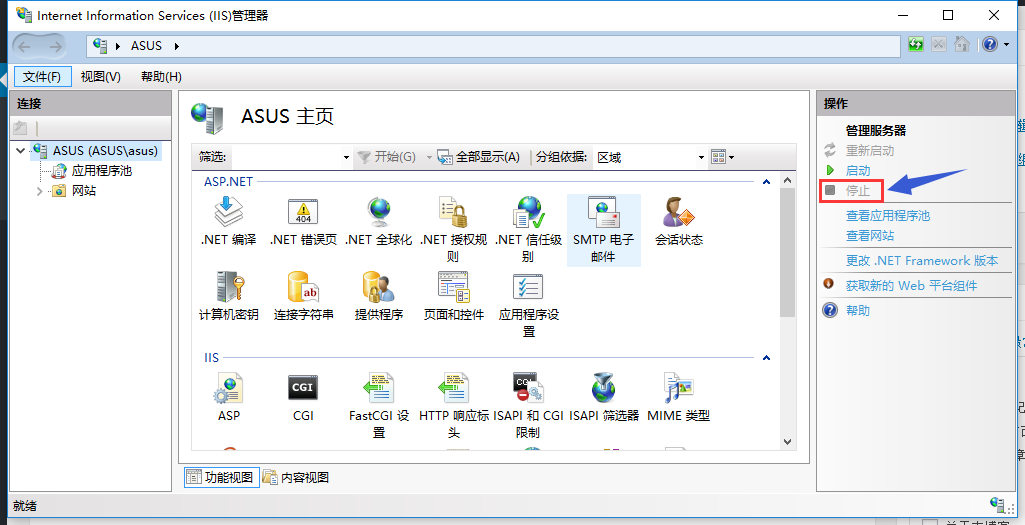
Task: Click the connection toolbar icon under 连接
Action: pos(21,127)
